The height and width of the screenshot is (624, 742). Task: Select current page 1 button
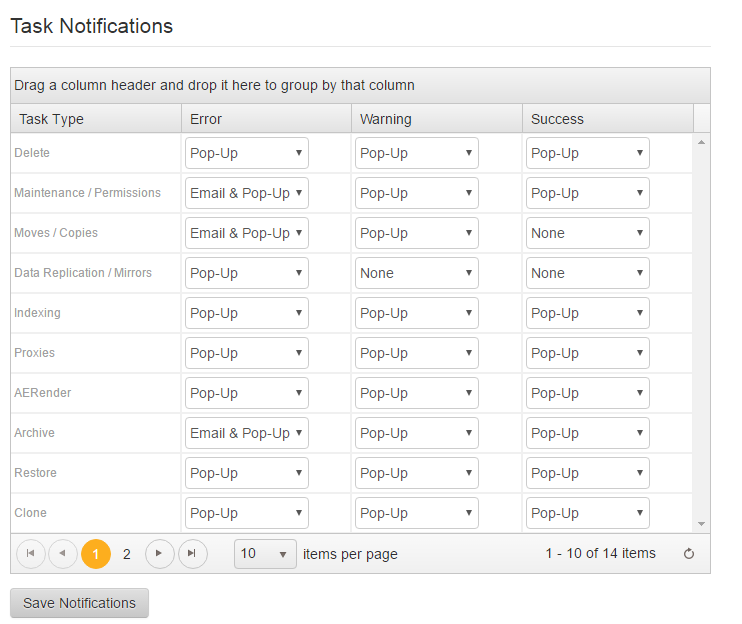96,554
